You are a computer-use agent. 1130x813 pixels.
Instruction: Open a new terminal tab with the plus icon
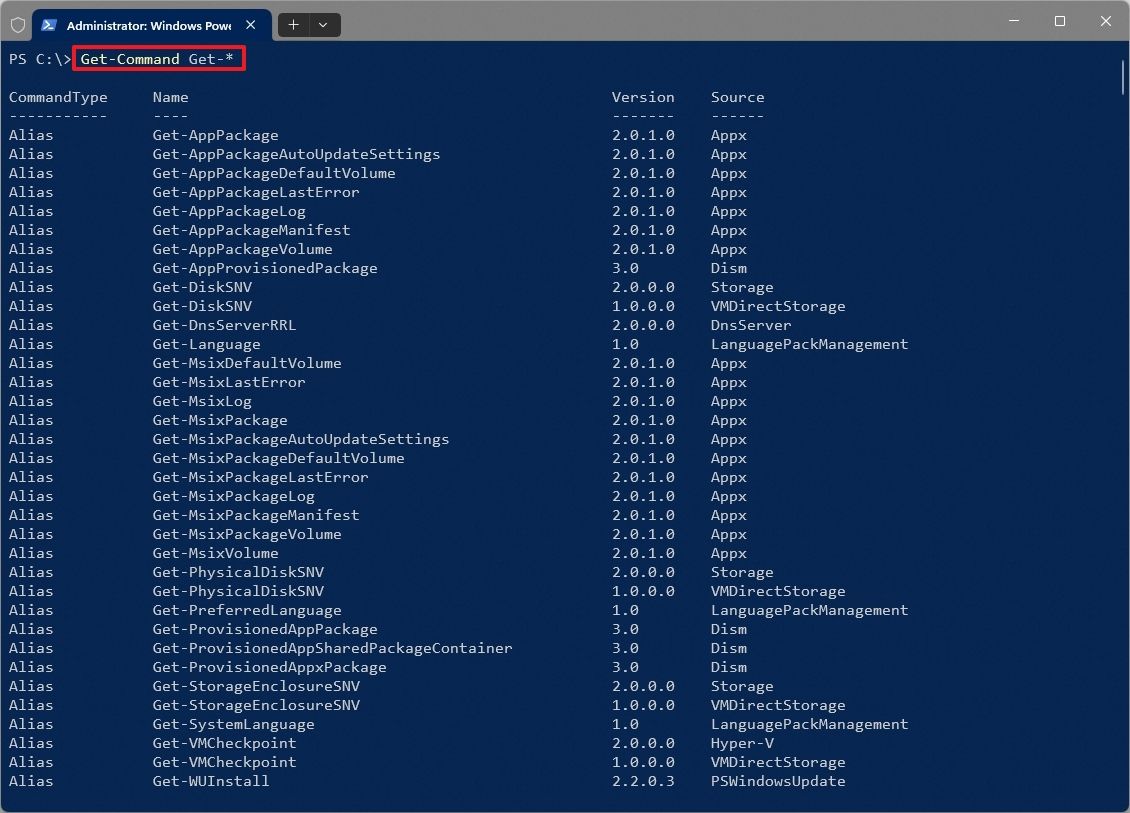pos(293,25)
